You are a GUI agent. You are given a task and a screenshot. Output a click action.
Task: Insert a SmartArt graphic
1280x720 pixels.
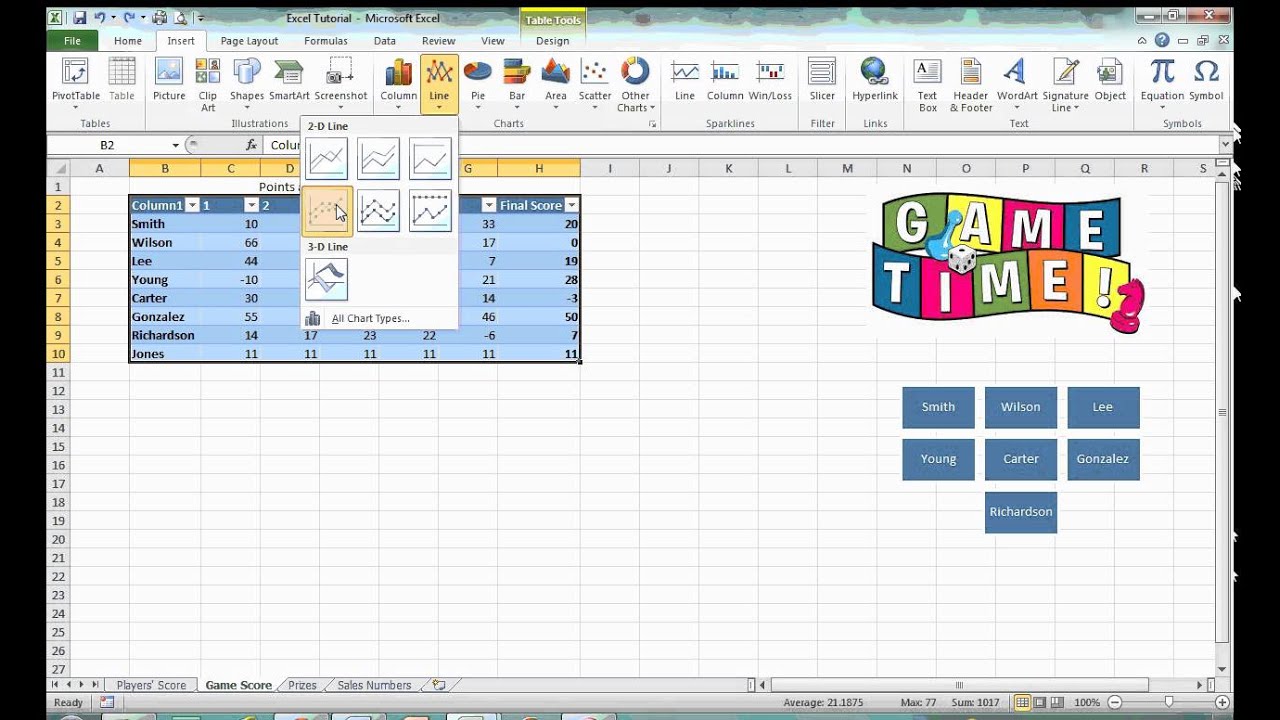pyautogui.click(x=289, y=81)
